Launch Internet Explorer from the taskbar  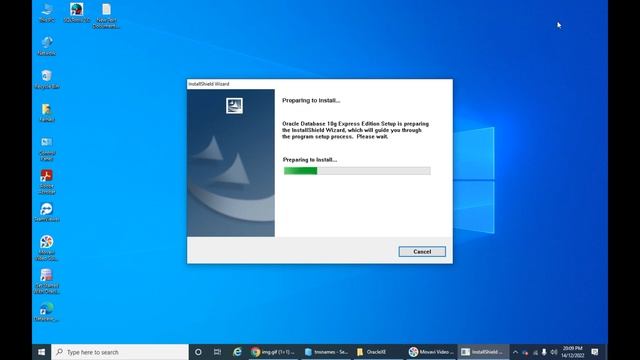pos(237,352)
